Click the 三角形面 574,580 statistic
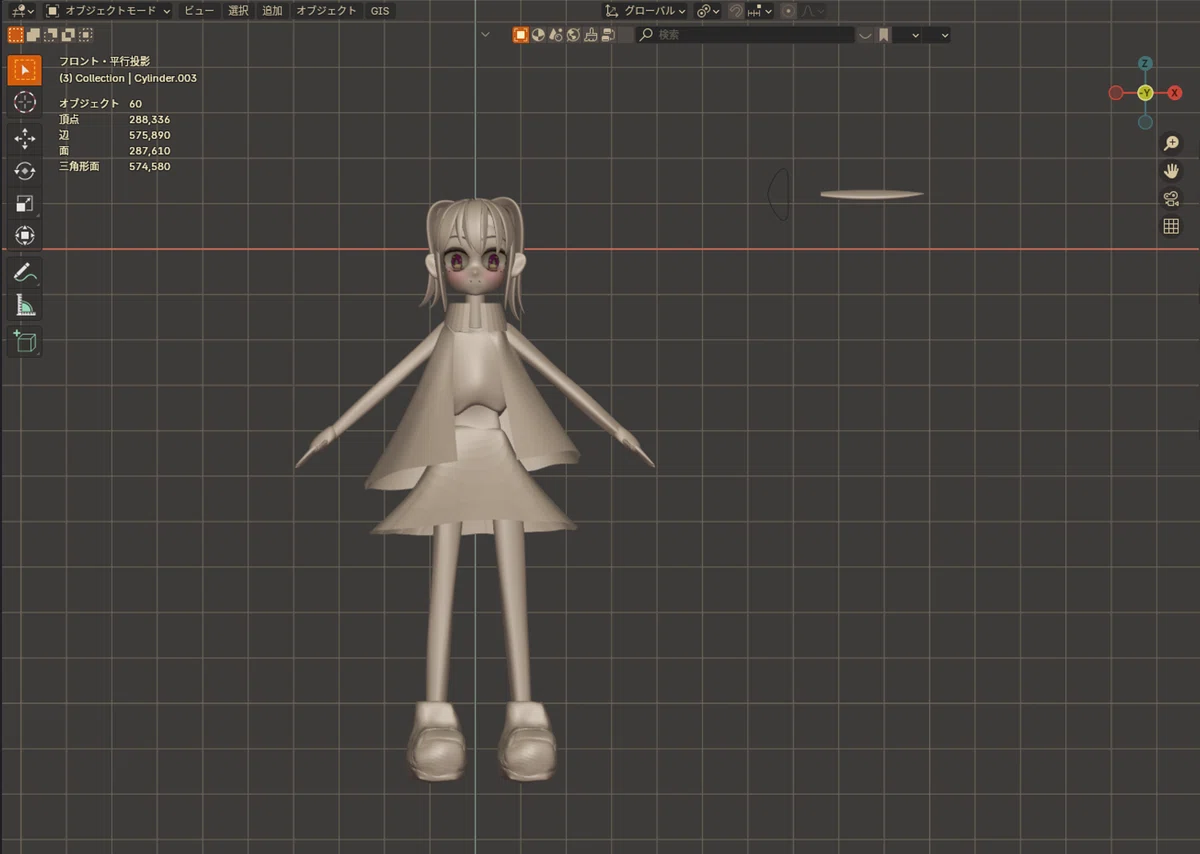1200x854 pixels. click(114, 166)
